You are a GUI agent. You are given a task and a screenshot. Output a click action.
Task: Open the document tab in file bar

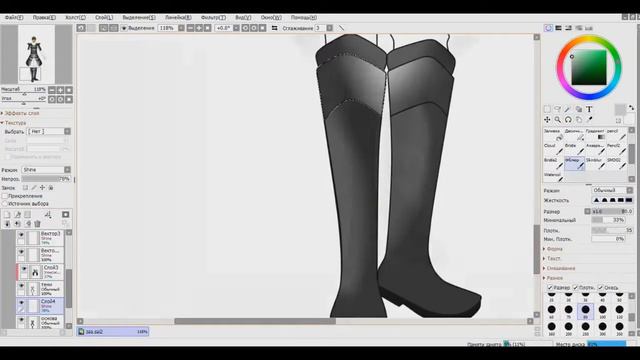click(x=113, y=331)
